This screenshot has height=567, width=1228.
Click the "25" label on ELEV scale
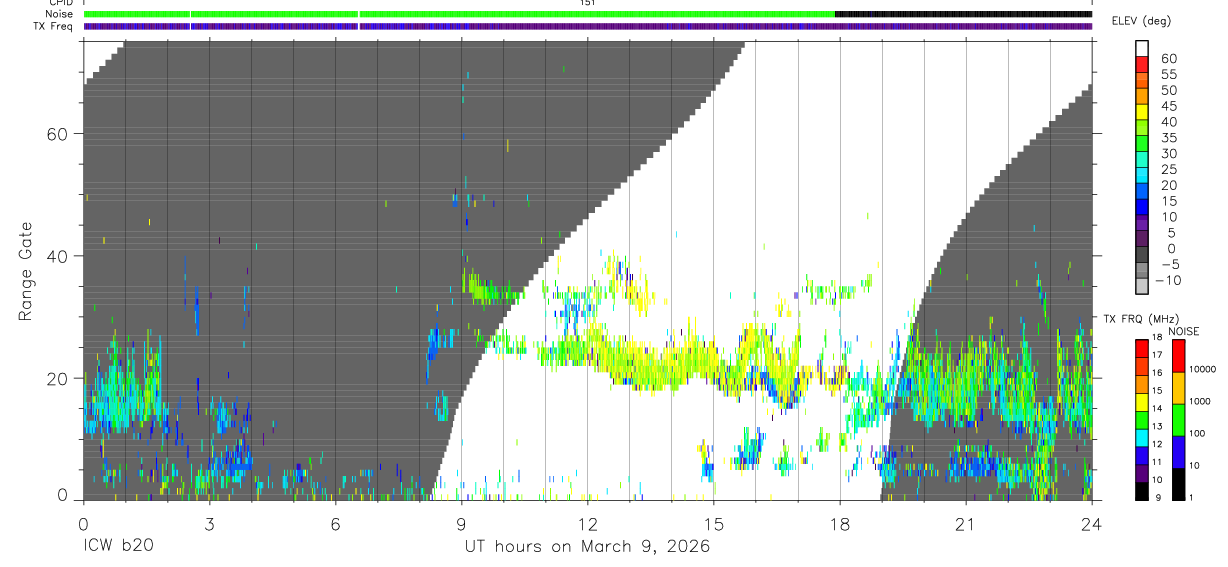tap(1168, 170)
